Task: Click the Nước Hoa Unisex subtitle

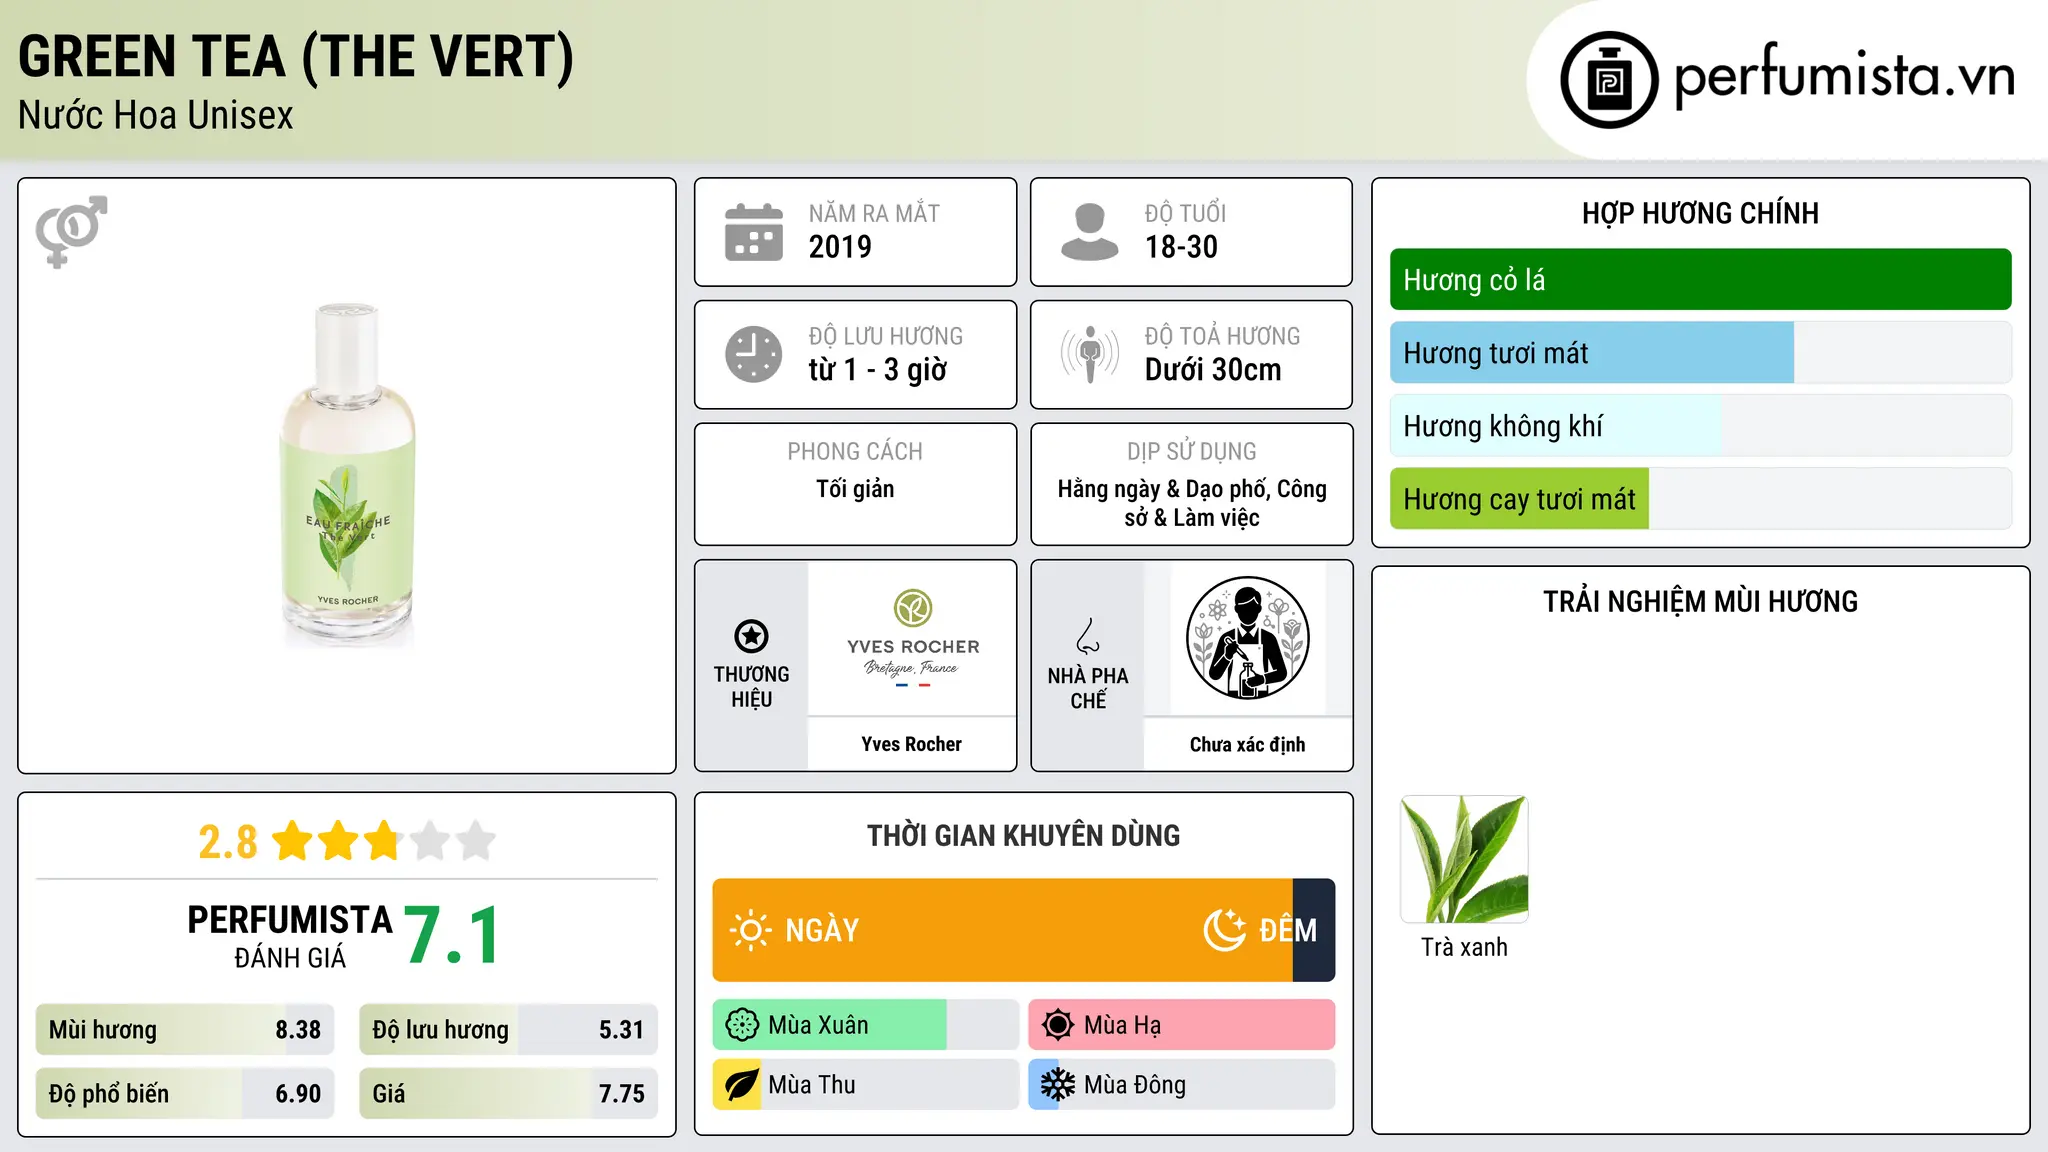Action: [x=156, y=115]
